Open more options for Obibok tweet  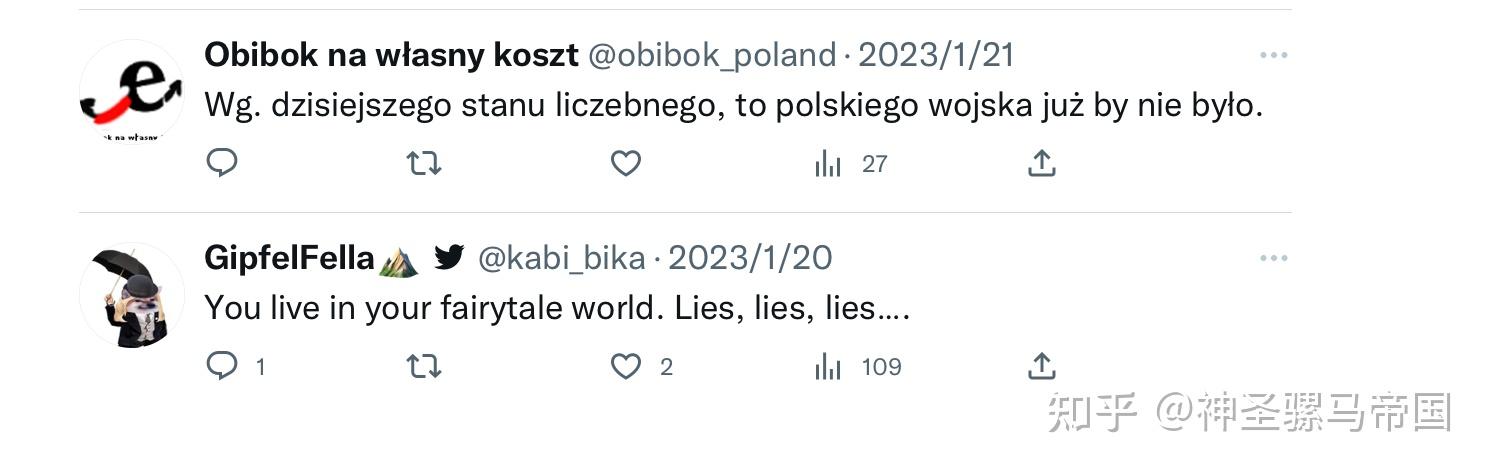1273,55
